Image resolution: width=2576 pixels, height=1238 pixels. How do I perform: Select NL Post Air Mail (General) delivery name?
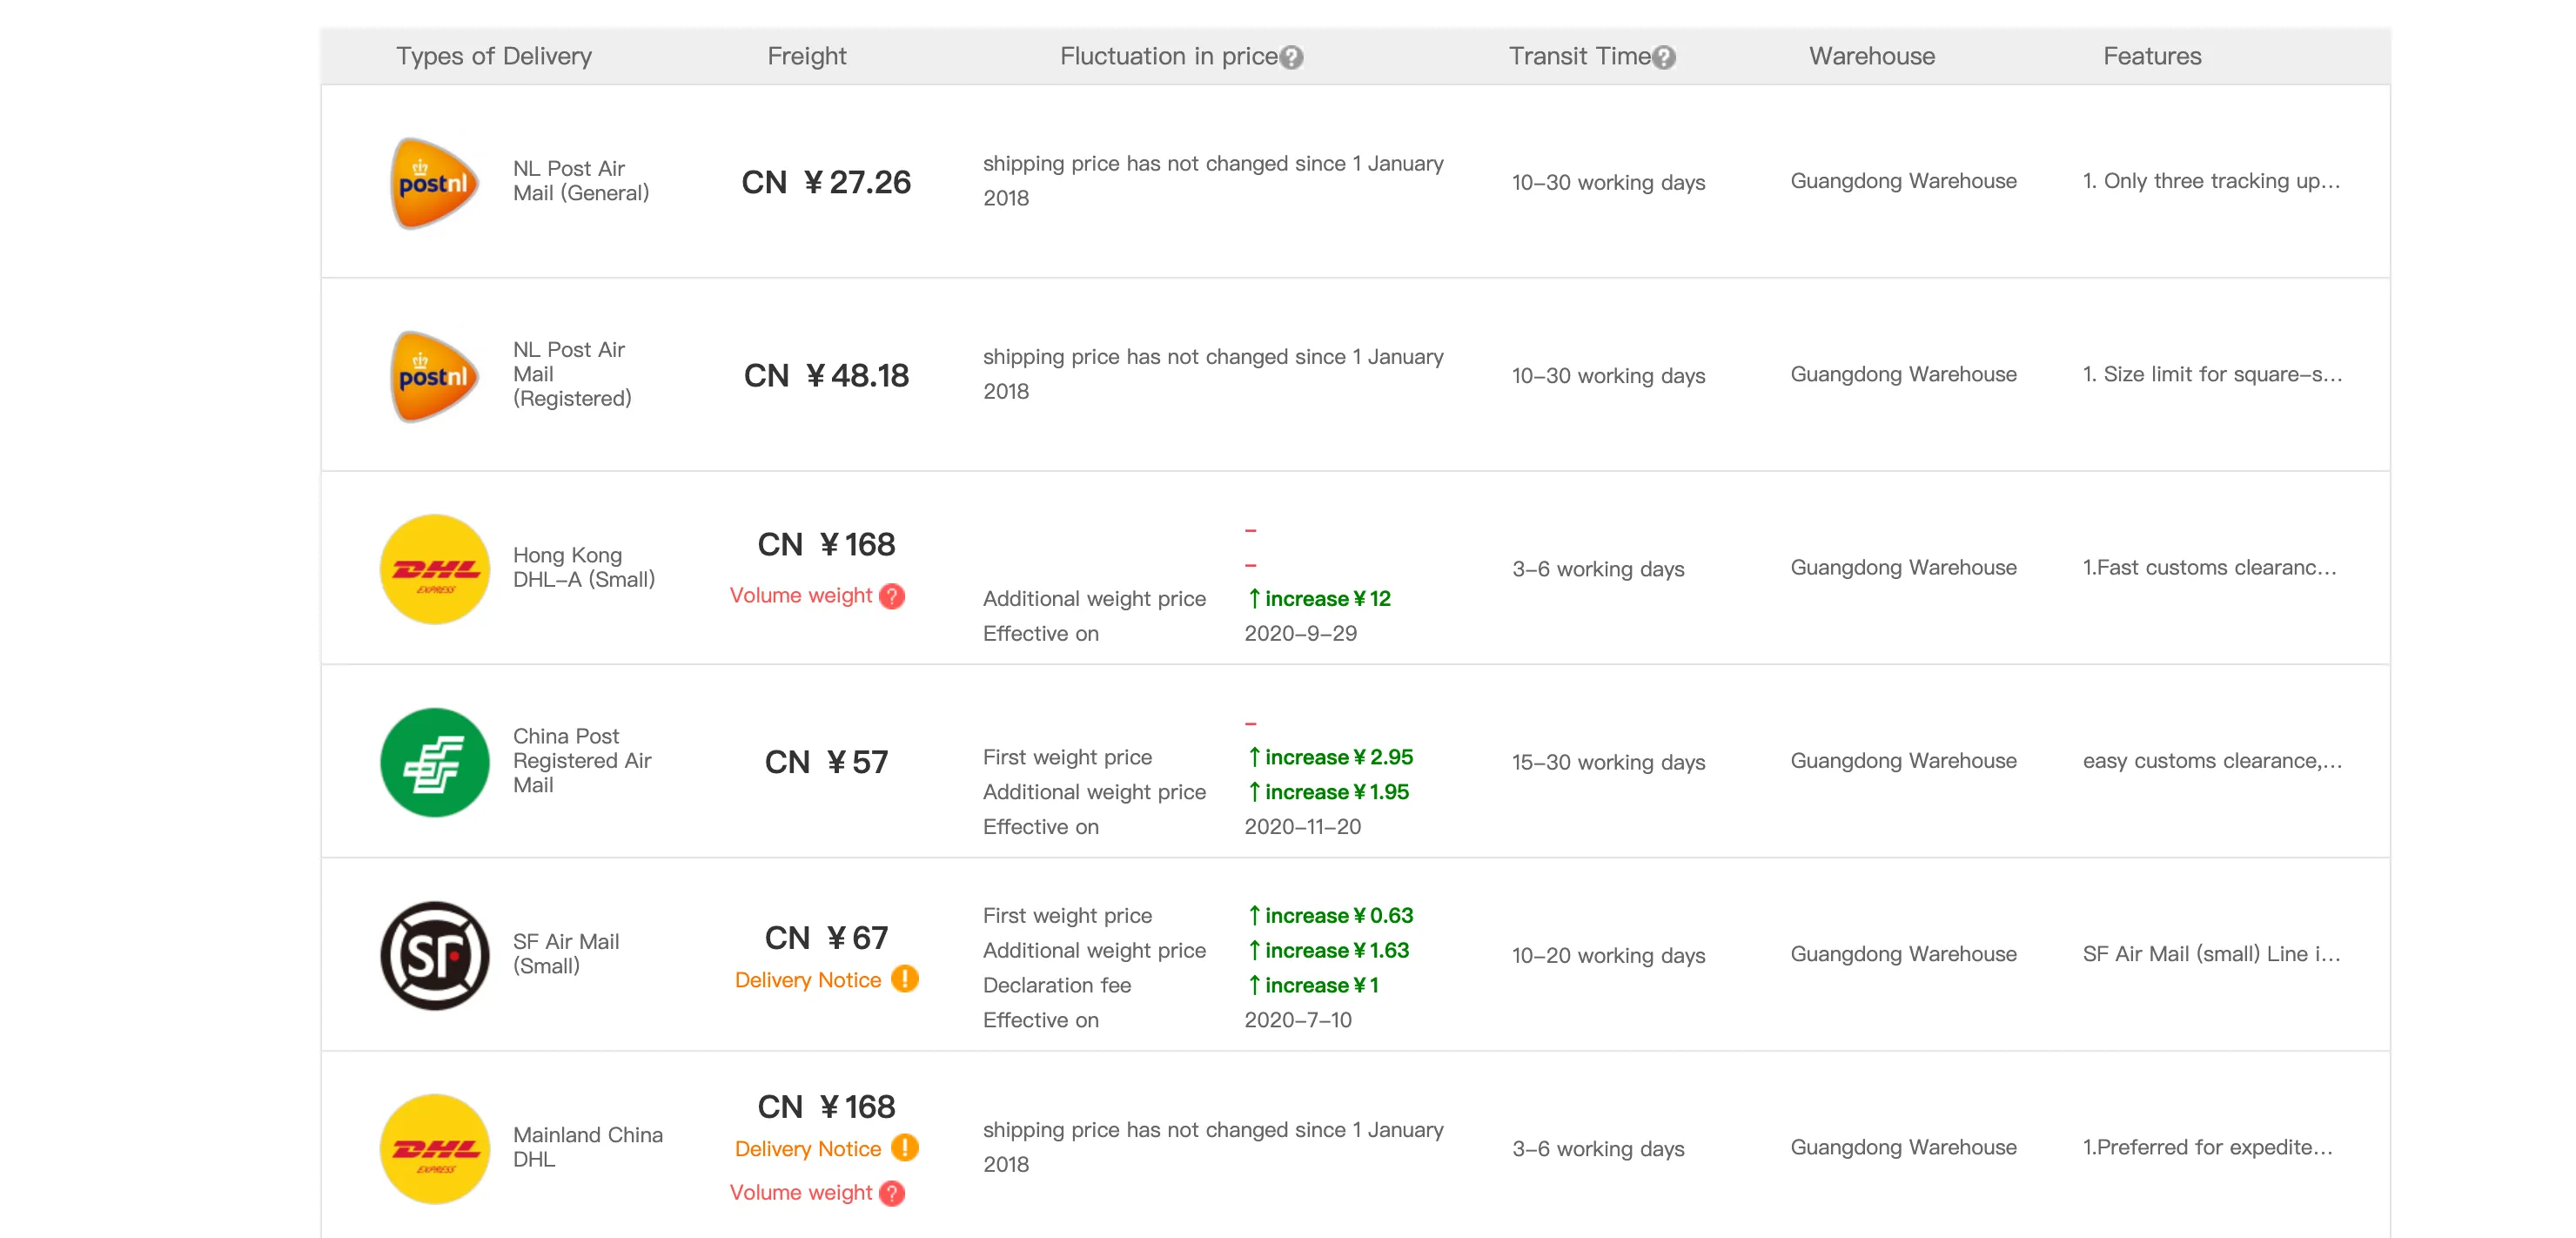point(581,181)
